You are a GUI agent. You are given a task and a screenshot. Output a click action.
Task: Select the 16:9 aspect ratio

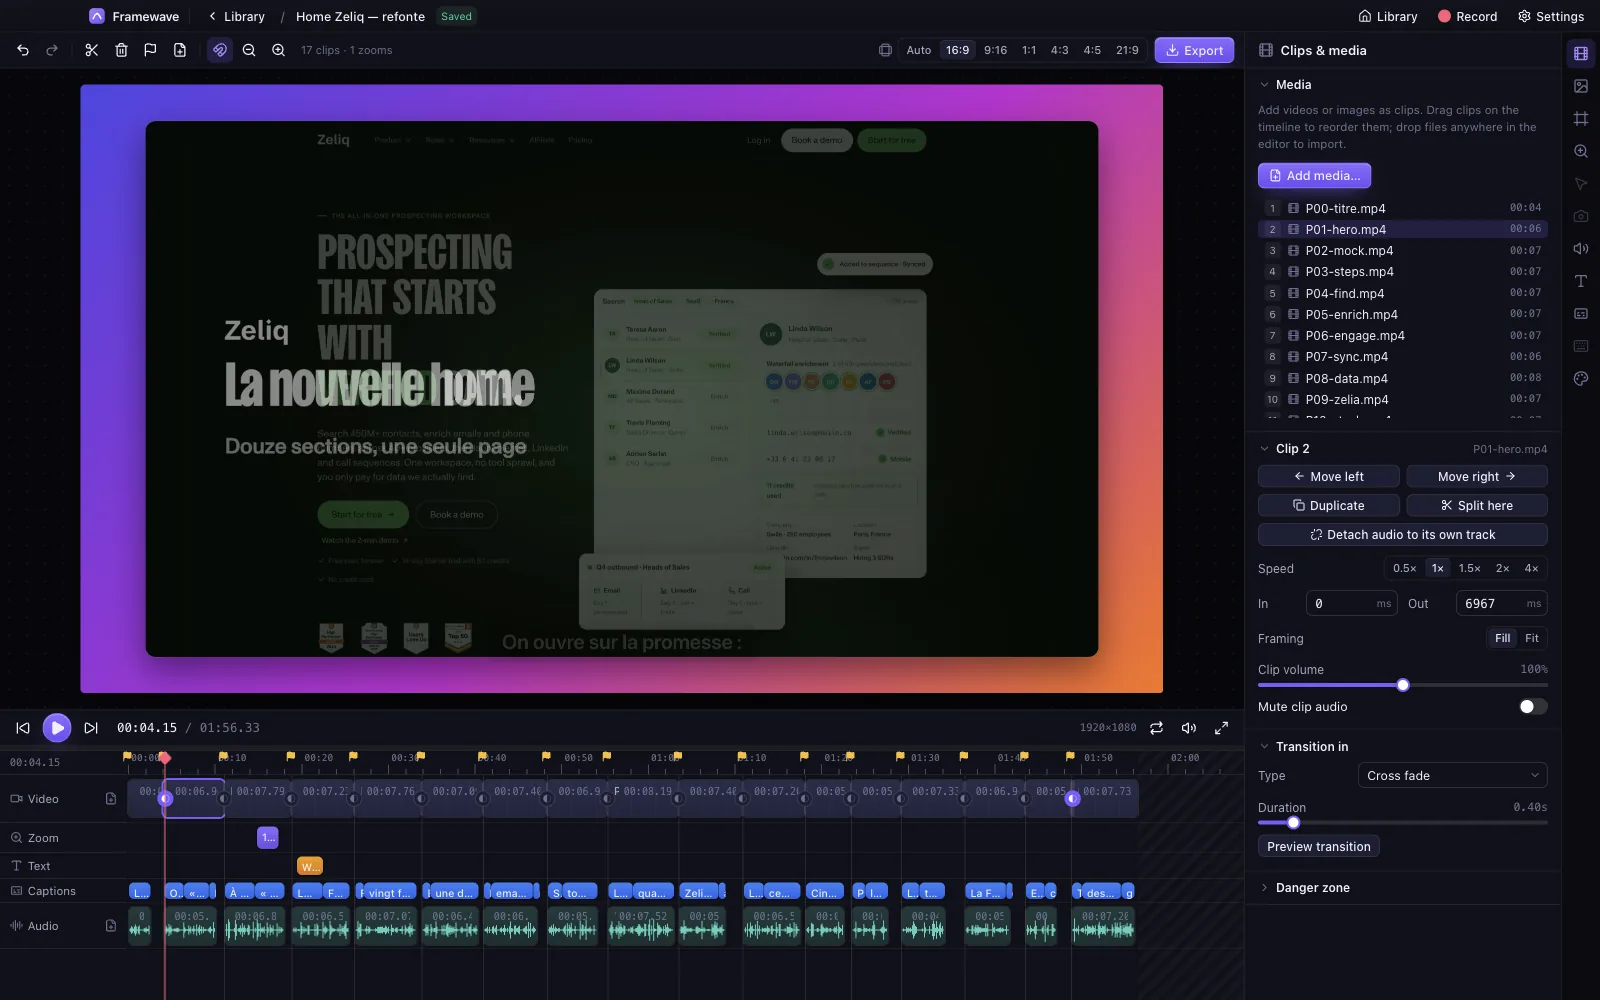pyautogui.click(x=958, y=50)
